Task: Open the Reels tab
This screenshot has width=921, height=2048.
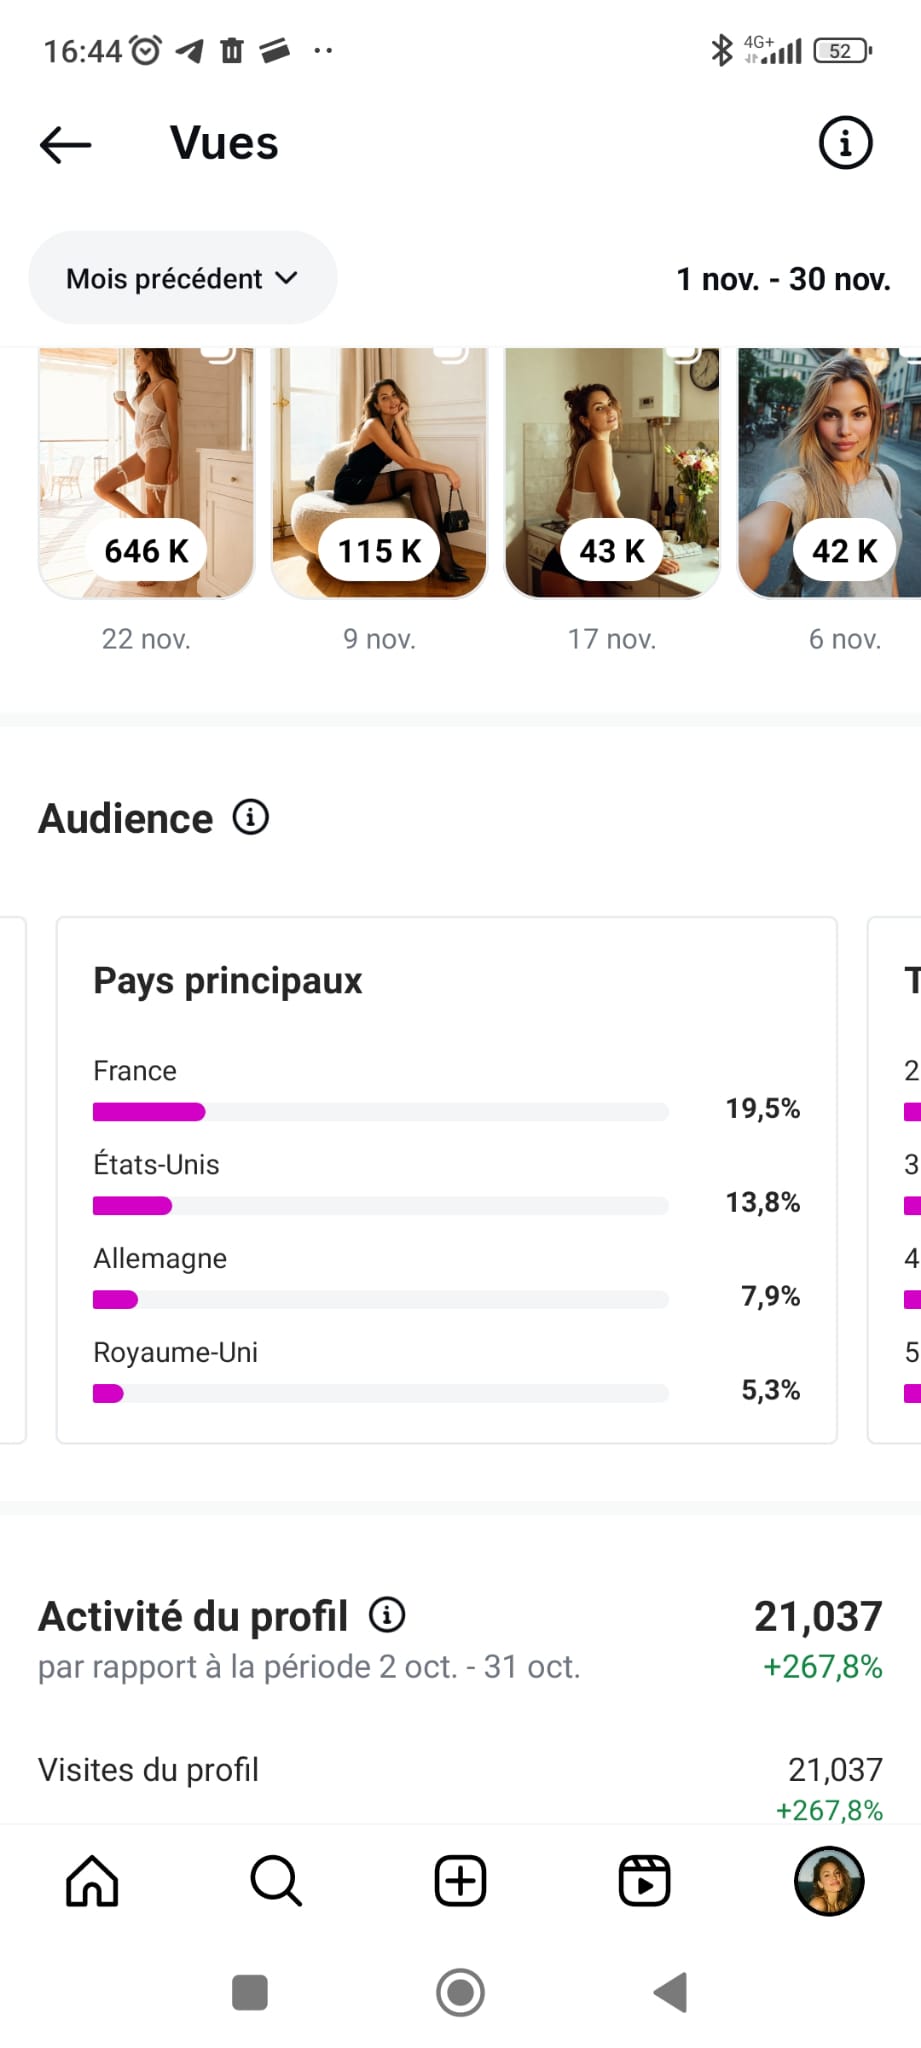Action: point(644,1881)
